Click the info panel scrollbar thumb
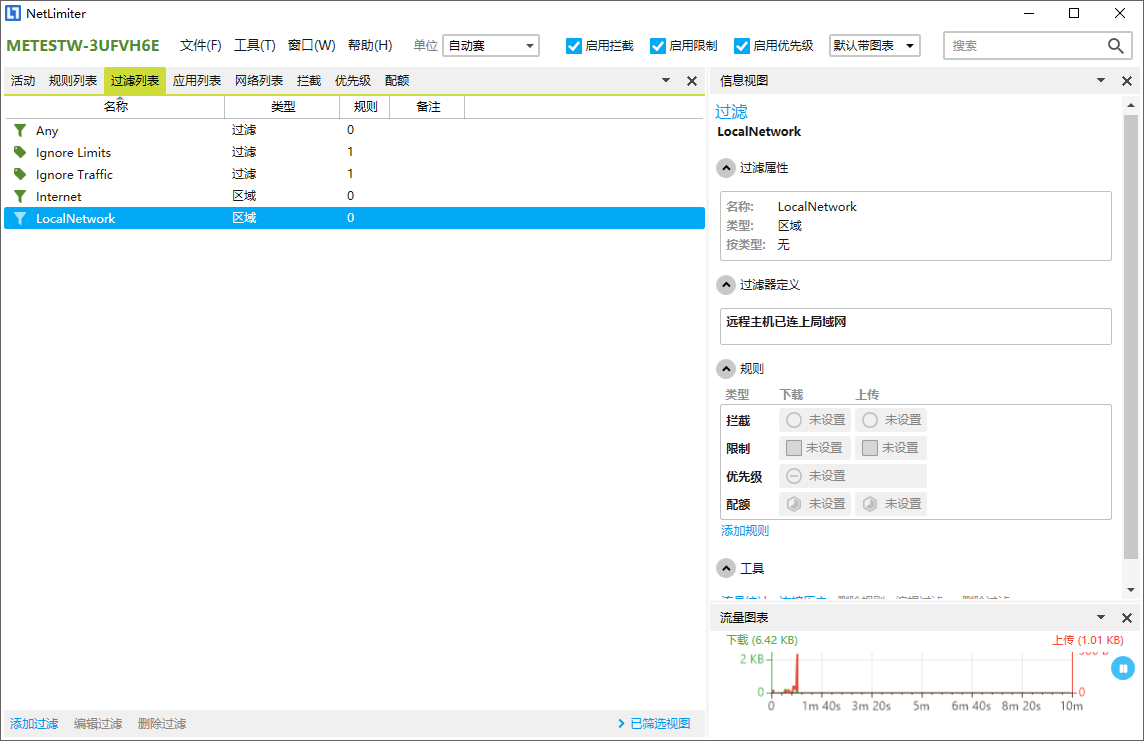The image size is (1144, 741). (x=1131, y=336)
